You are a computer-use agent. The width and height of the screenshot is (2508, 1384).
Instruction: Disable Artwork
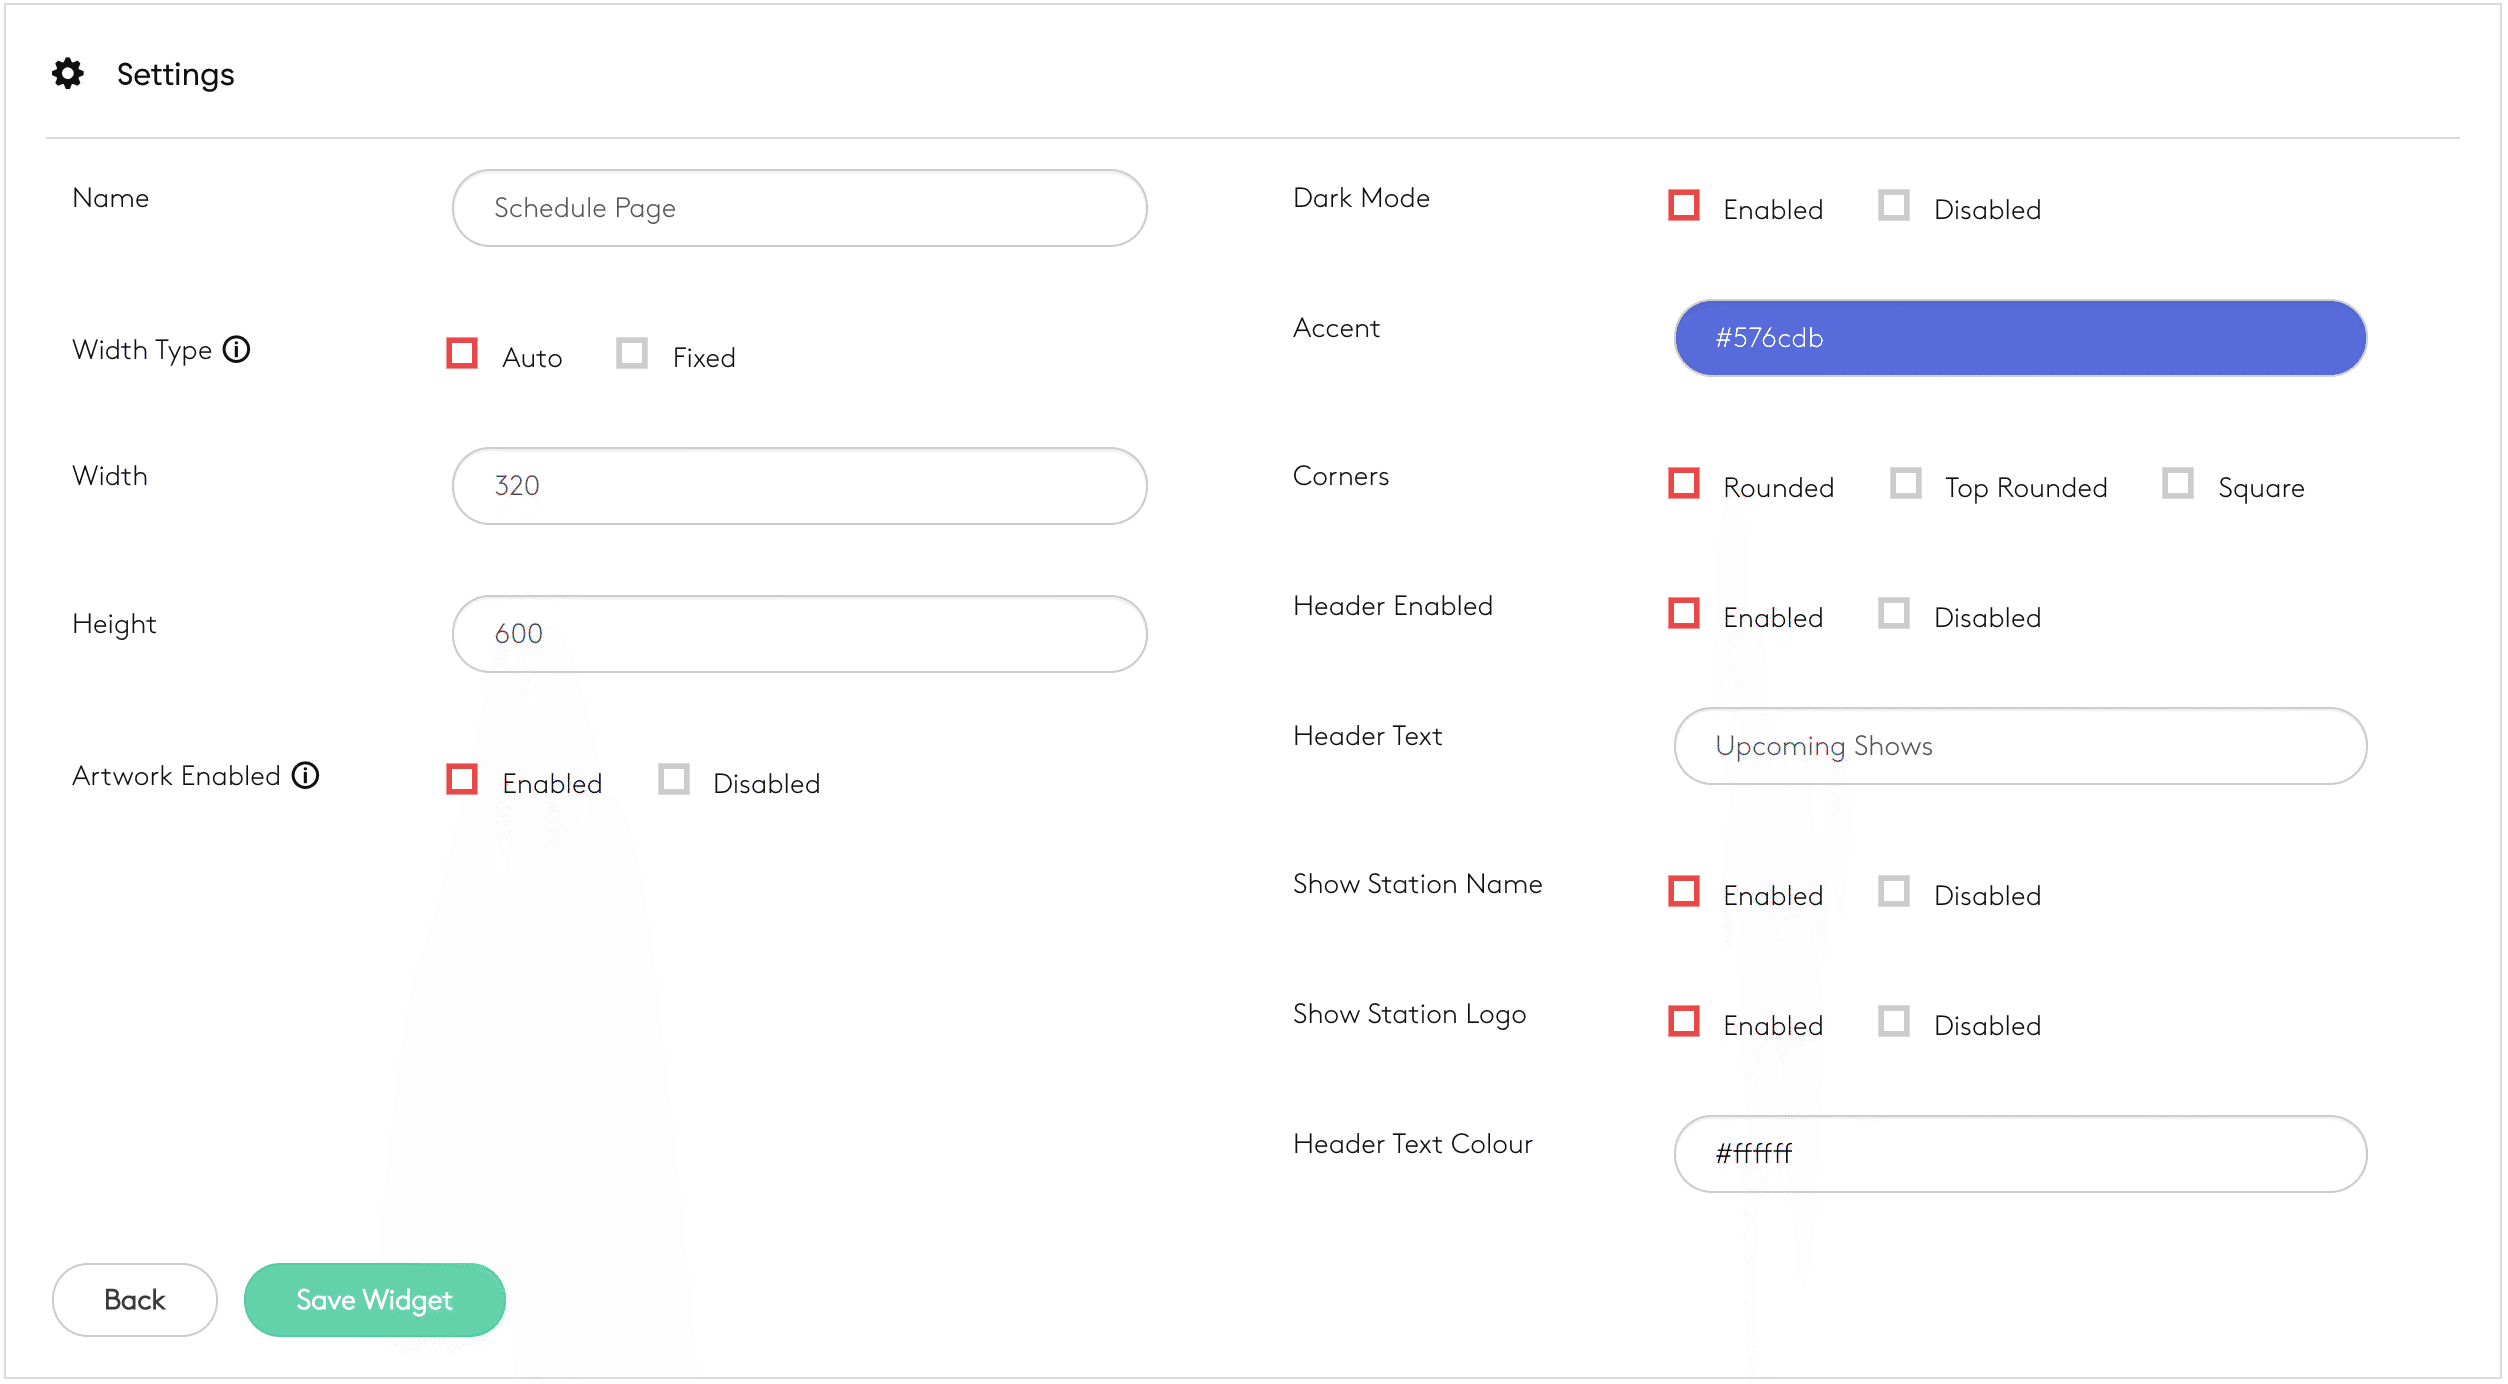coord(675,779)
